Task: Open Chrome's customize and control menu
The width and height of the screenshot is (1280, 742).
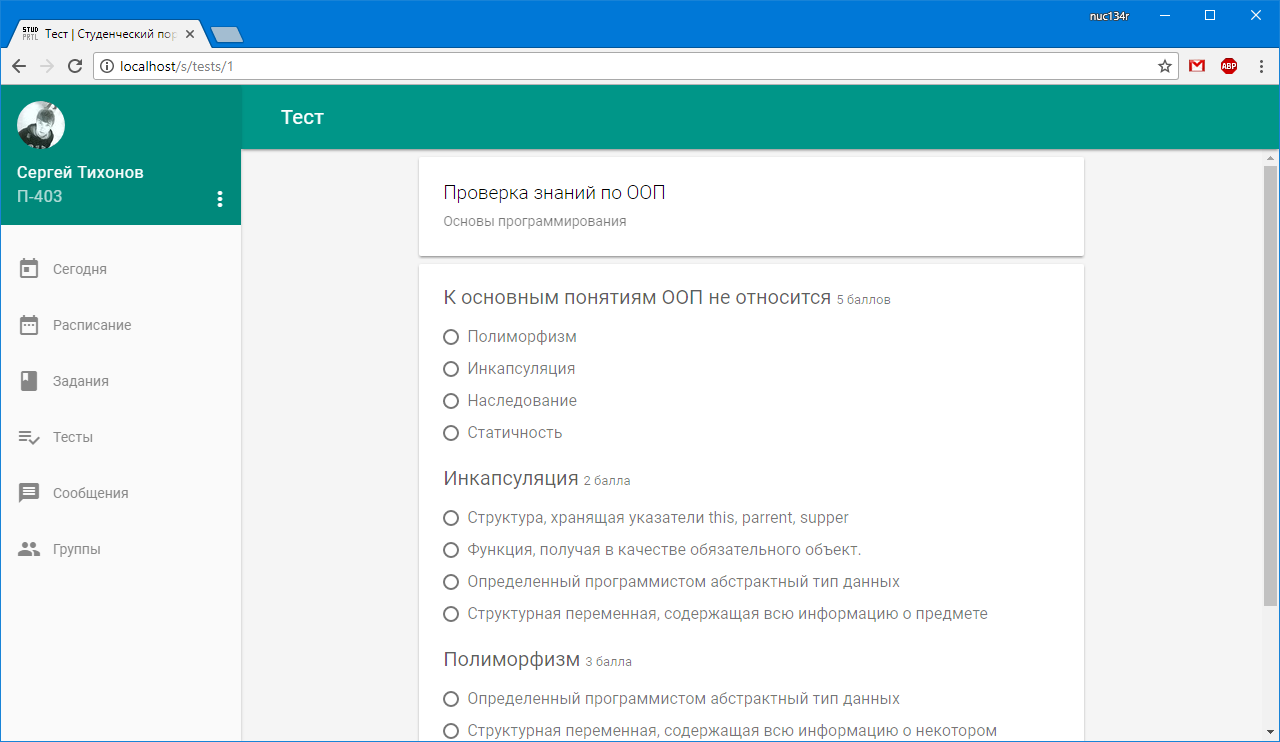Action: coord(1261,65)
